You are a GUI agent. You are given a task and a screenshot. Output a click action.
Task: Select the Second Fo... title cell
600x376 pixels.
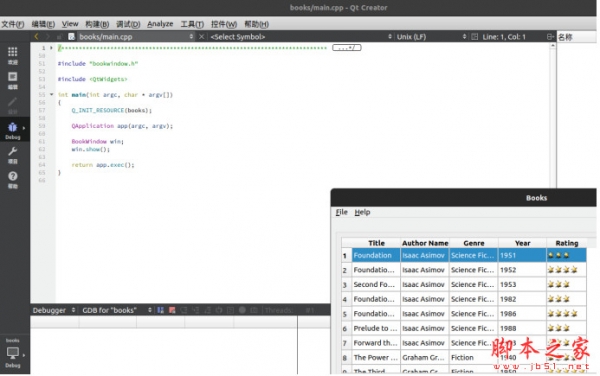376,285
